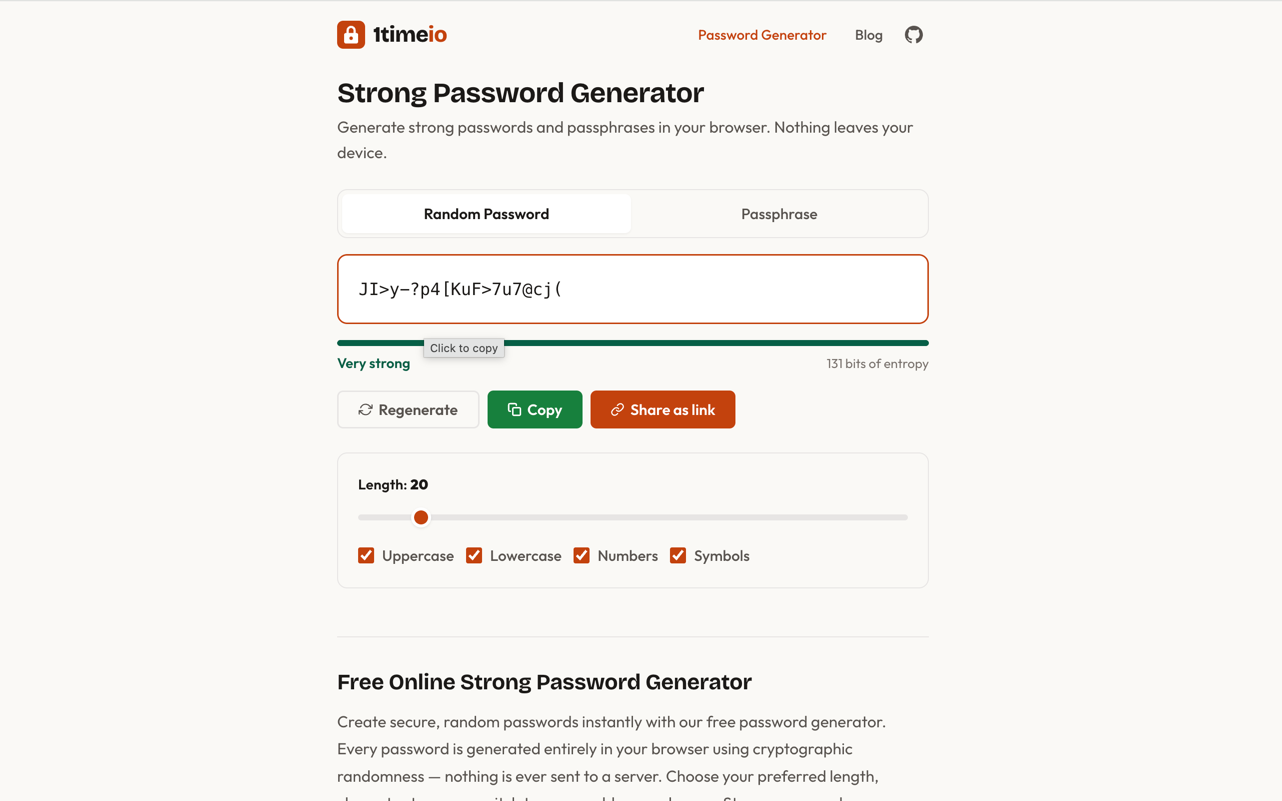Open the Password Generator nav link
This screenshot has width=1282, height=801.
762,35
